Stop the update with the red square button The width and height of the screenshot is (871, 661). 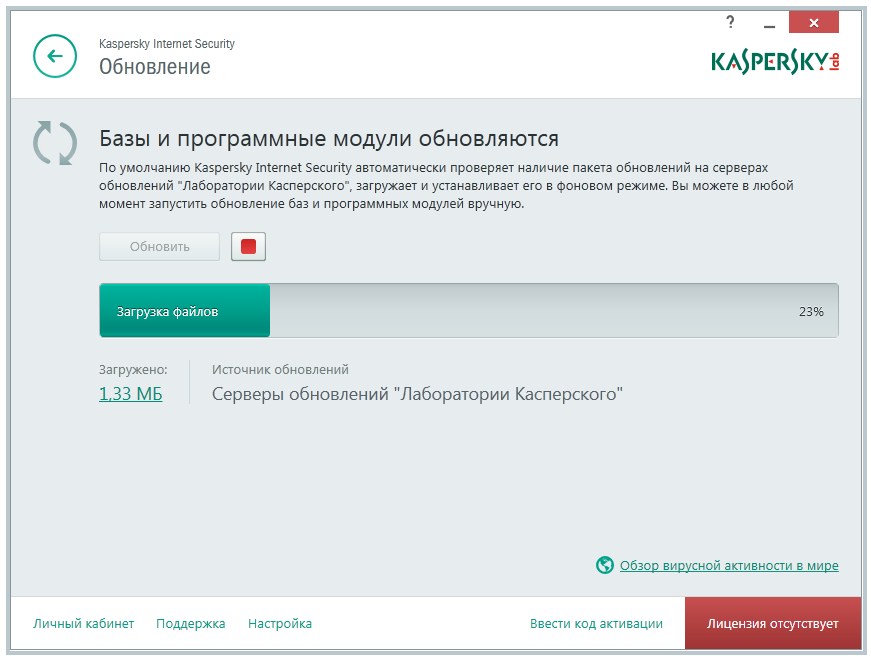point(248,246)
